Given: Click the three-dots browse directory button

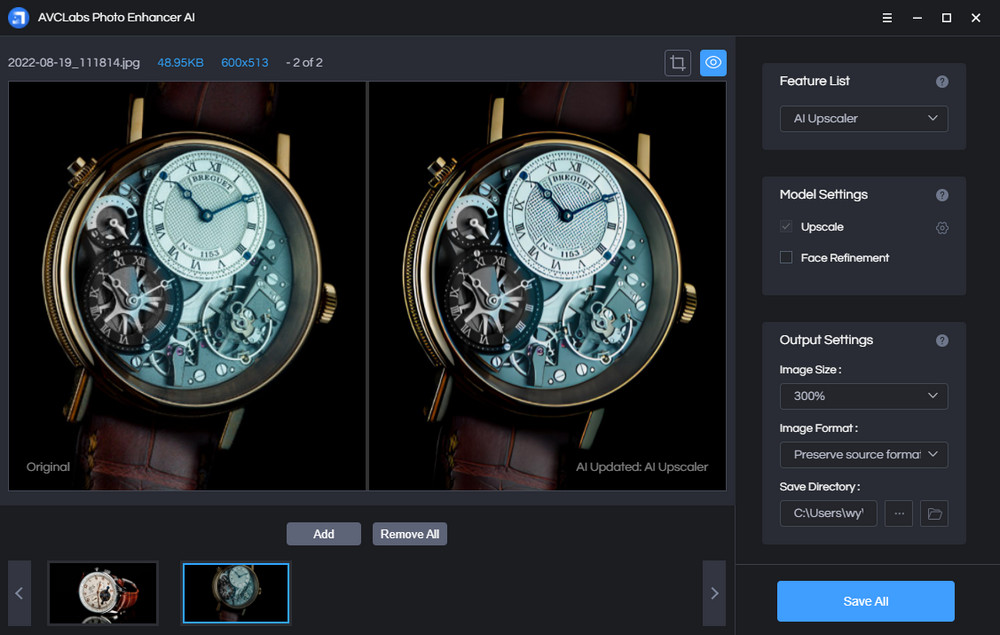Looking at the screenshot, I should coord(899,513).
